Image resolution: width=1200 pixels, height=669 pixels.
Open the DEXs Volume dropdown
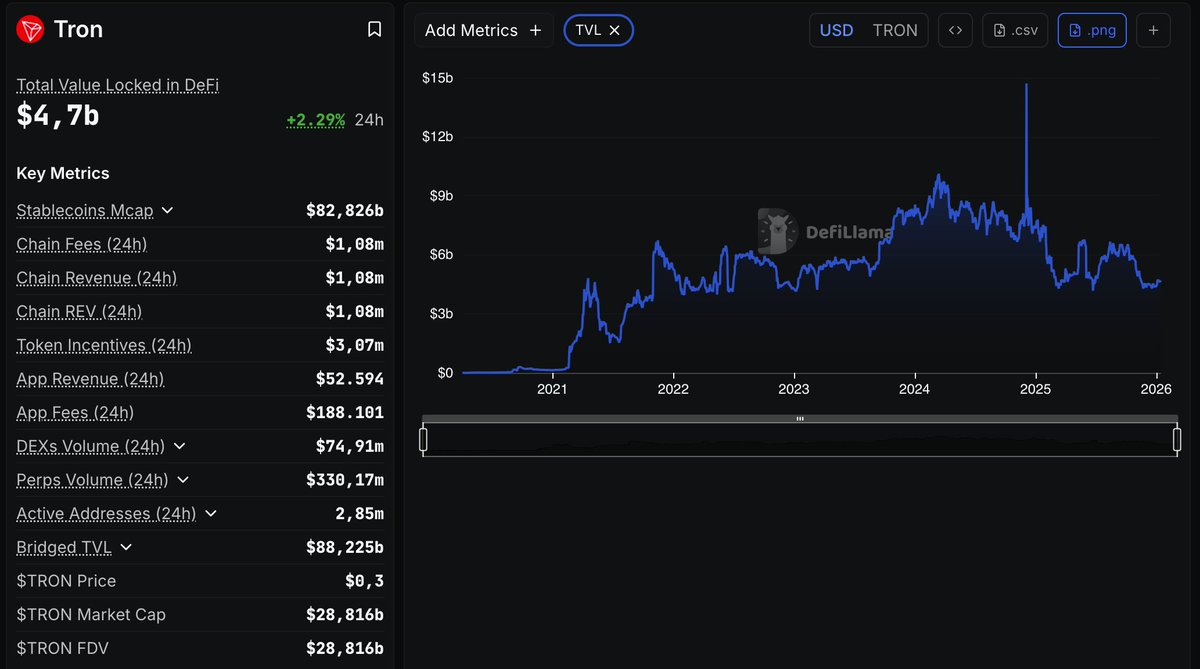[178, 447]
